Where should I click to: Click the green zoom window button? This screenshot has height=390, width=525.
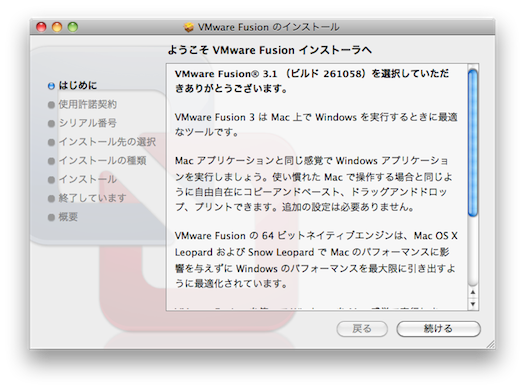73,27
